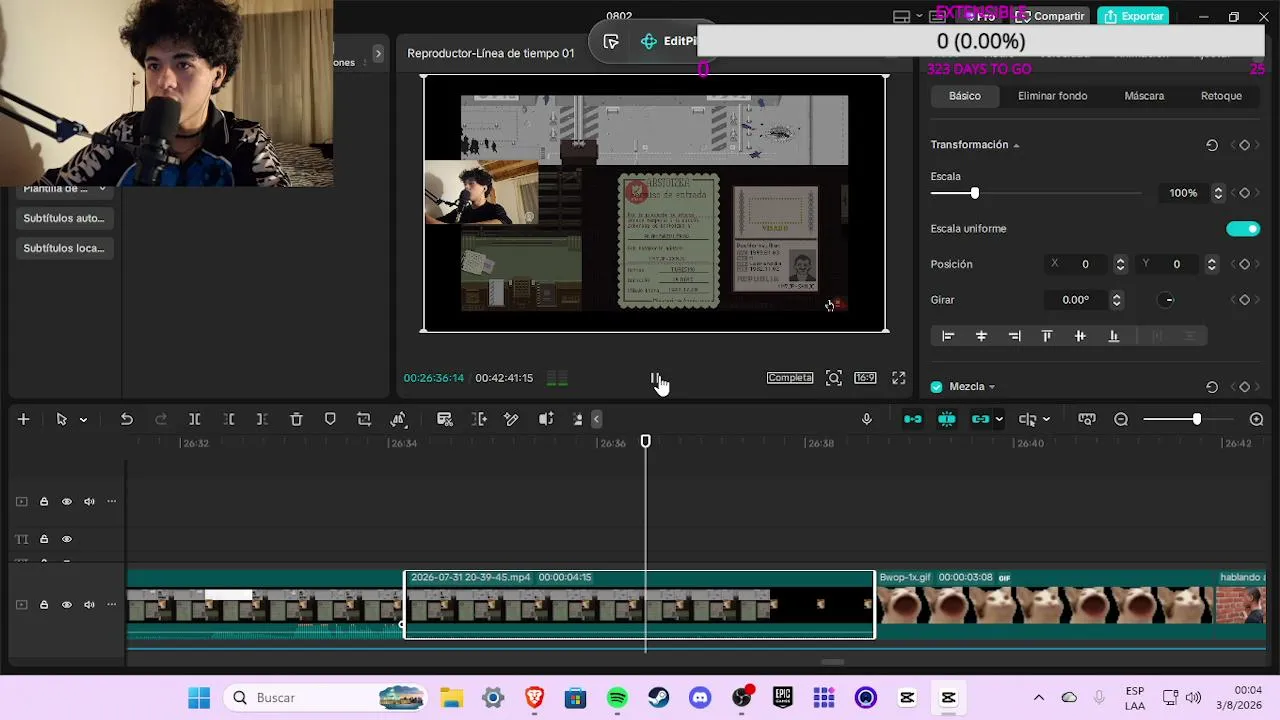The height and width of the screenshot is (720, 1280).
Task: Hide the top video track with eye icon
Action: [67, 502]
